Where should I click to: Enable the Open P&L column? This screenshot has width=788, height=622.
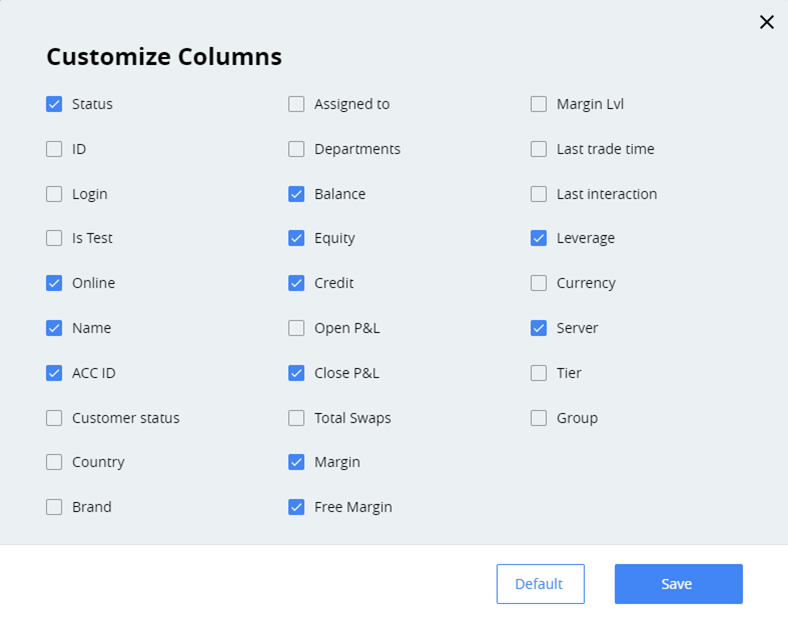[x=296, y=328]
